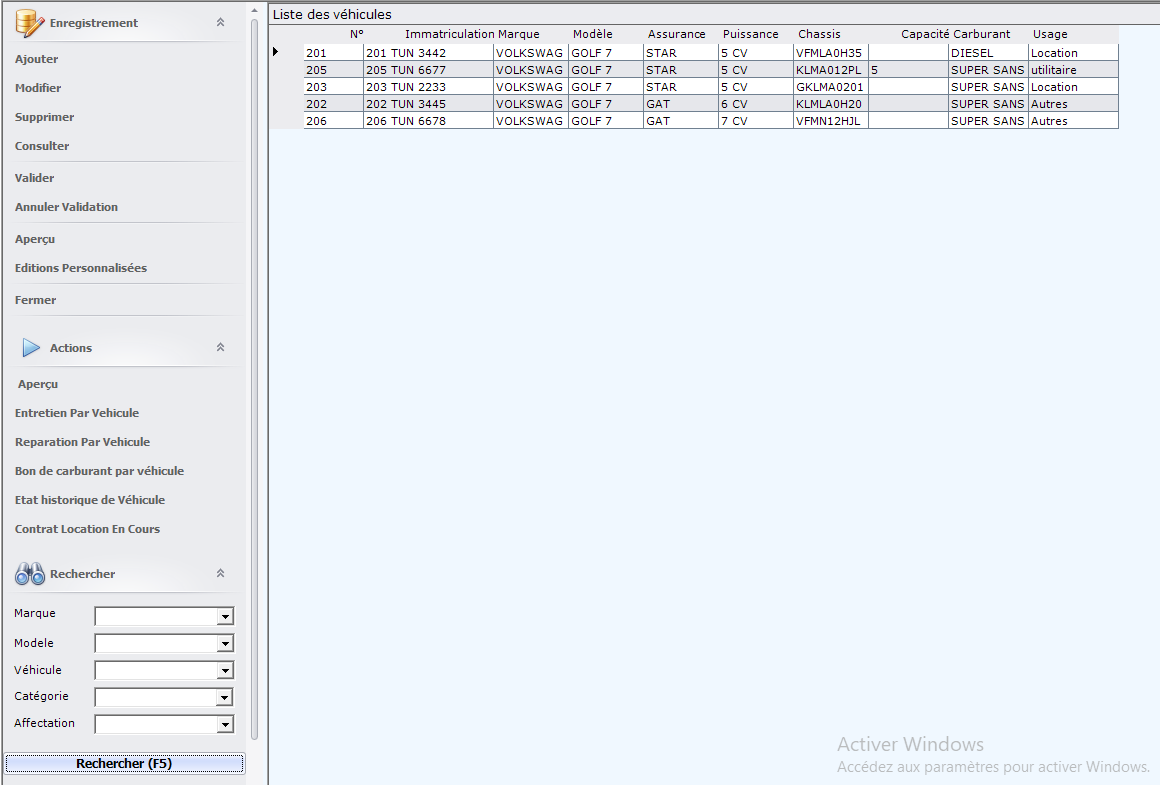Click the Usage column header
Screen dimensions: 1160x785
1050,34
